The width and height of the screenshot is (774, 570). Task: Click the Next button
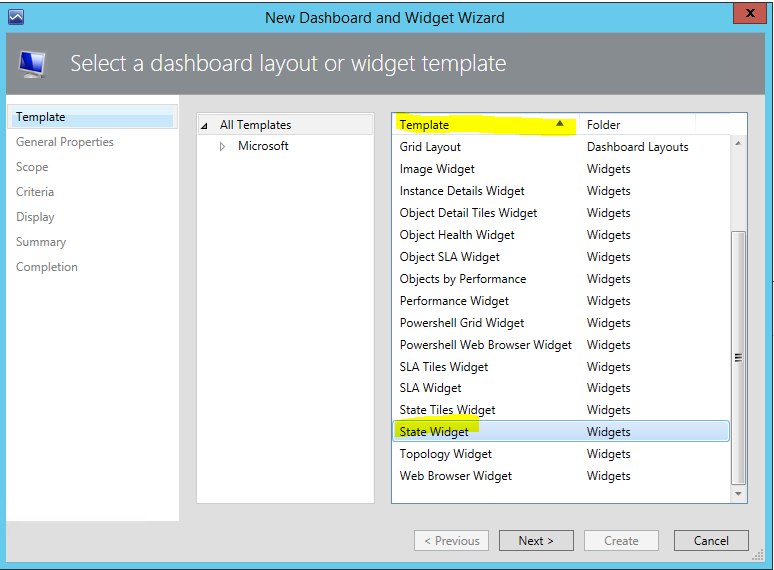pyautogui.click(x=536, y=541)
